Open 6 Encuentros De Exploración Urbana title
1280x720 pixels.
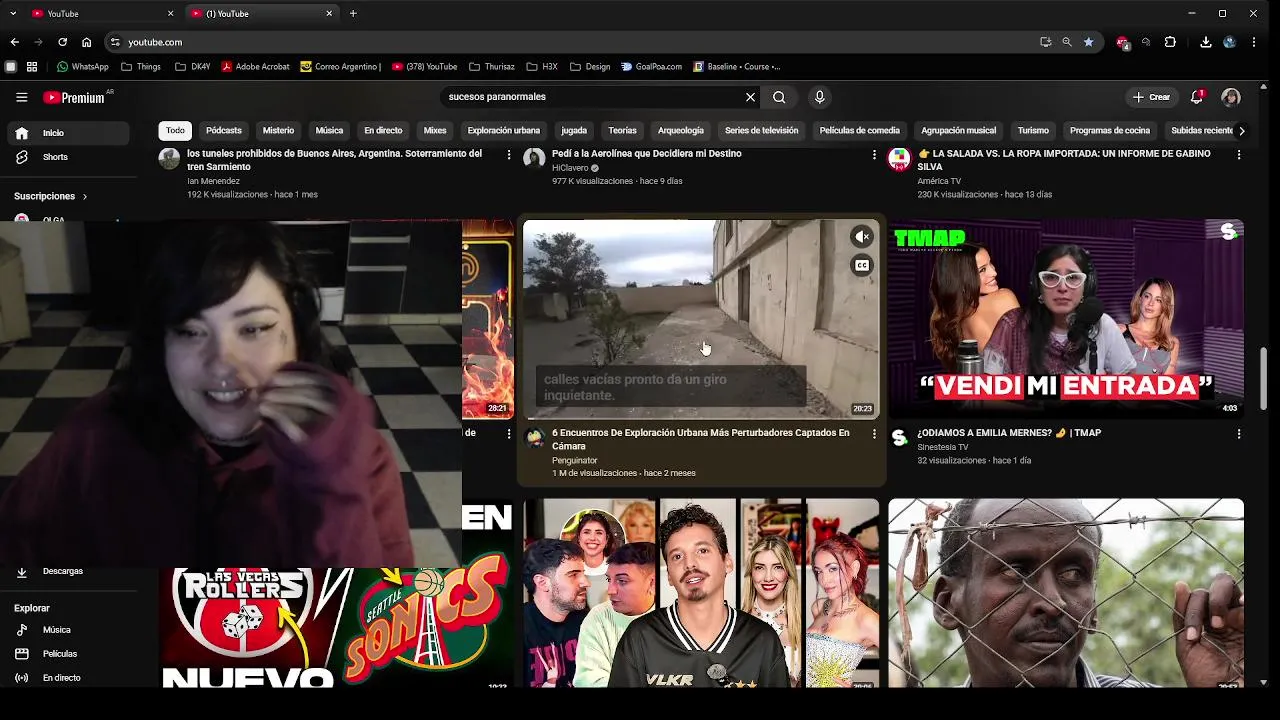pyautogui.click(x=700, y=439)
